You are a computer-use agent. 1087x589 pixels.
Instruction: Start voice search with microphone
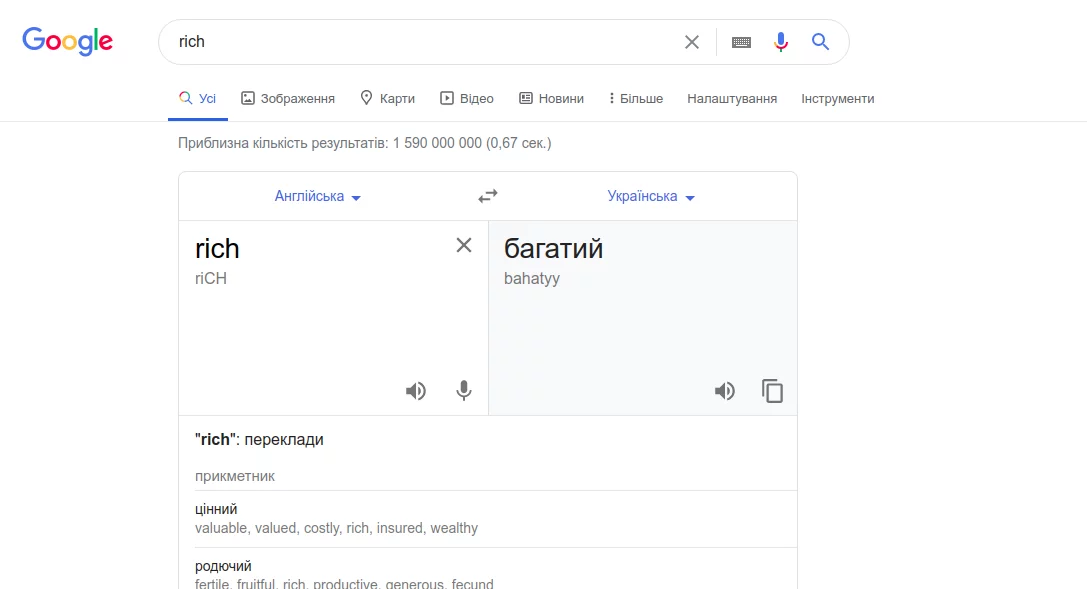(781, 42)
